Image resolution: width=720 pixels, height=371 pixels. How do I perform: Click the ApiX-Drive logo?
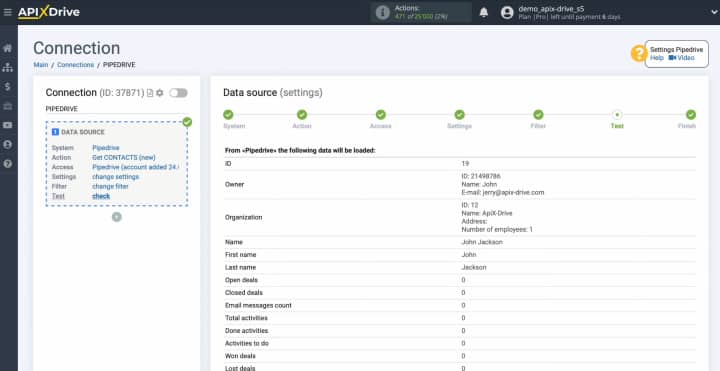49,12
